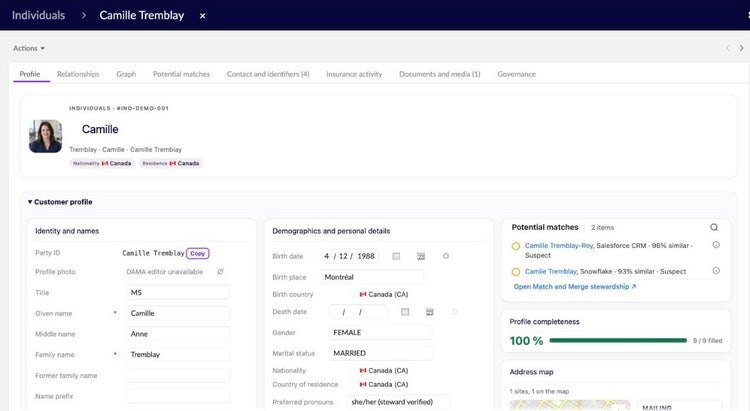Click the Nationality Canada (CA) value
Image resolution: width=750 pixels, height=411 pixels.
pyautogui.click(x=384, y=370)
